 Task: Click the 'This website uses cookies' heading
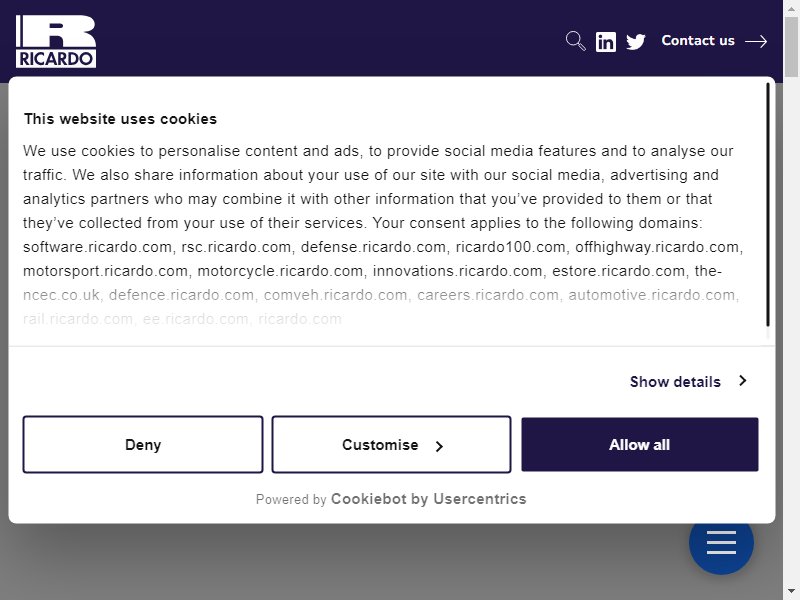click(120, 119)
